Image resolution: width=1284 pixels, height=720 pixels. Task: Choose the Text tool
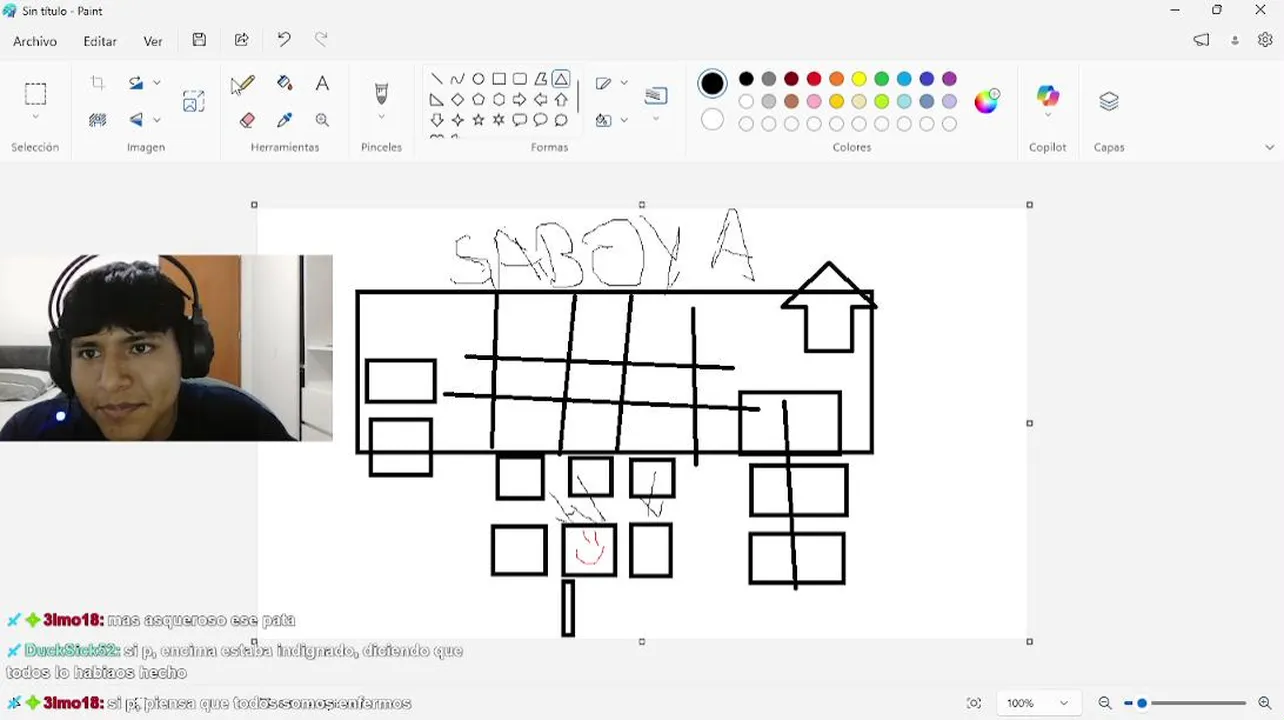tap(322, 84)
